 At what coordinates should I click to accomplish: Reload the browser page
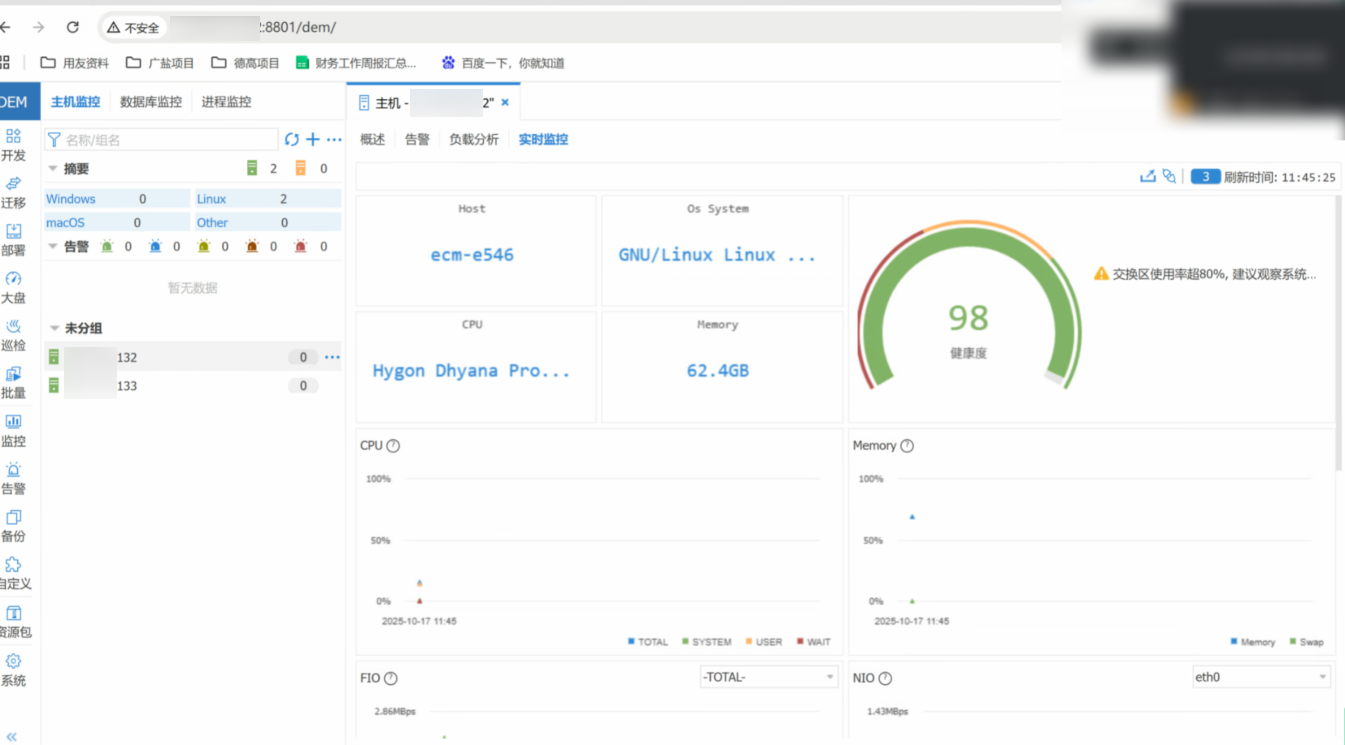(72, 27)
